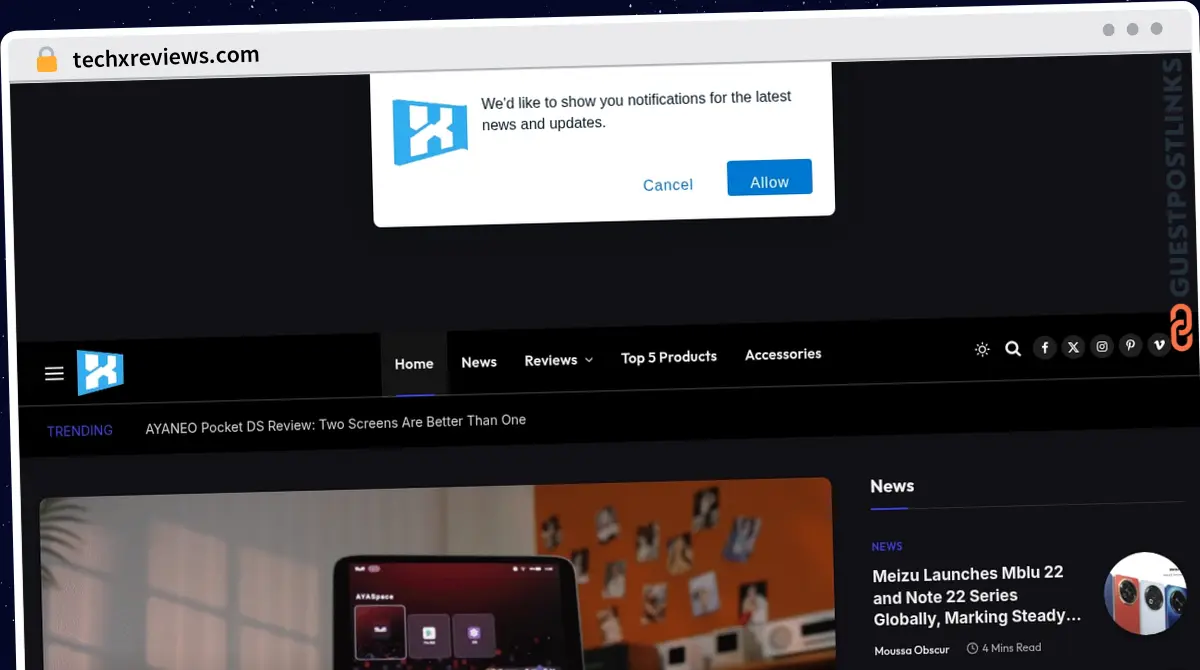Image resolution: width=1200 pixels, height=670 pixels.
Task: Expand the Reviews dropdown menu
Action: (x=558, y=360)
